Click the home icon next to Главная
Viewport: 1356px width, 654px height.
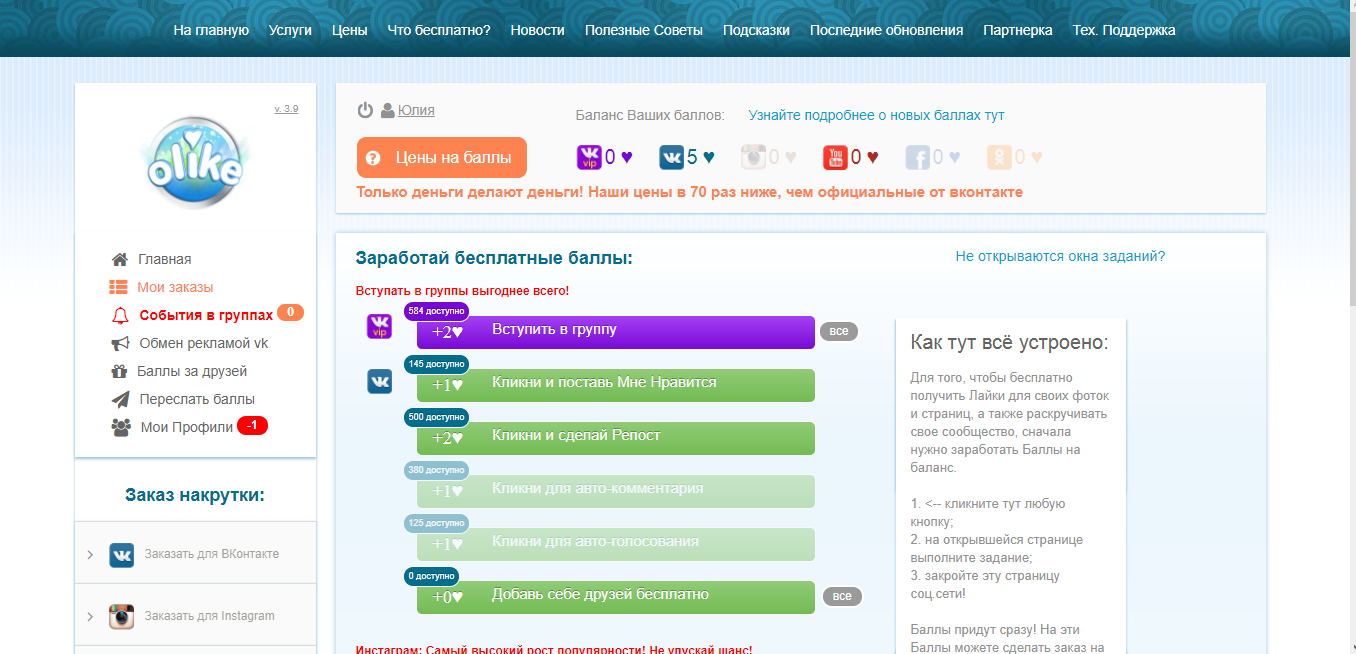click(x=119, y=259)
